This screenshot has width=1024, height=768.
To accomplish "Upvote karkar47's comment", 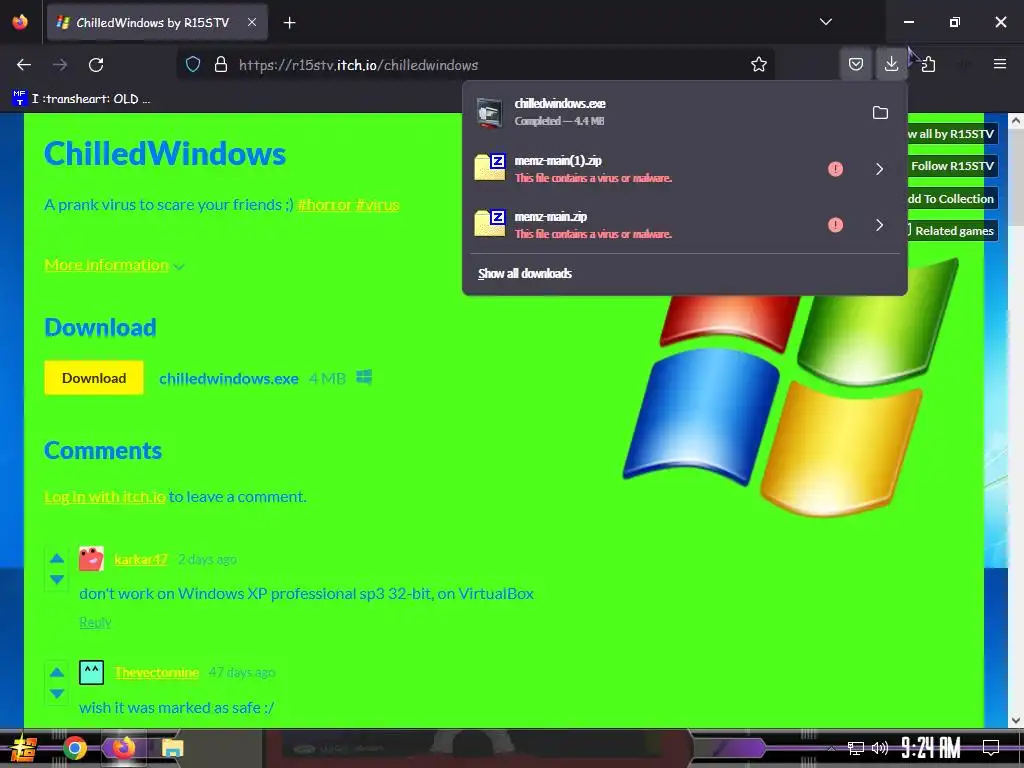I will point(57,558).
